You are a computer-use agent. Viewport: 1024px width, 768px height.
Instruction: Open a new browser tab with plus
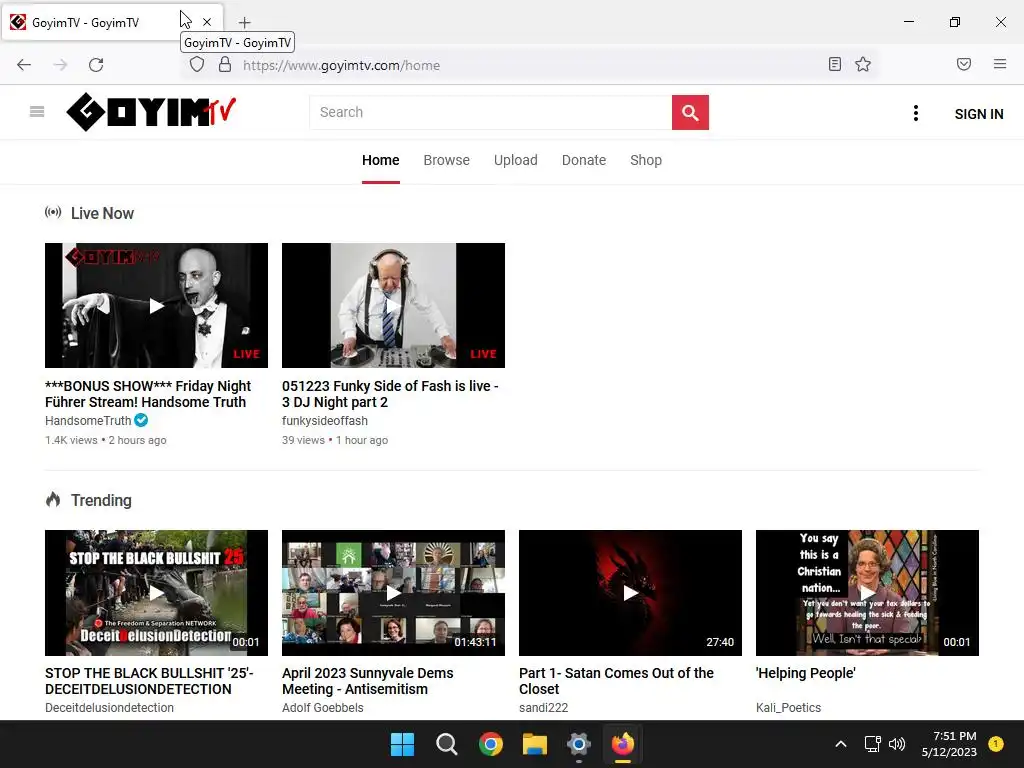pyautogui.click(x=244, y=22)
